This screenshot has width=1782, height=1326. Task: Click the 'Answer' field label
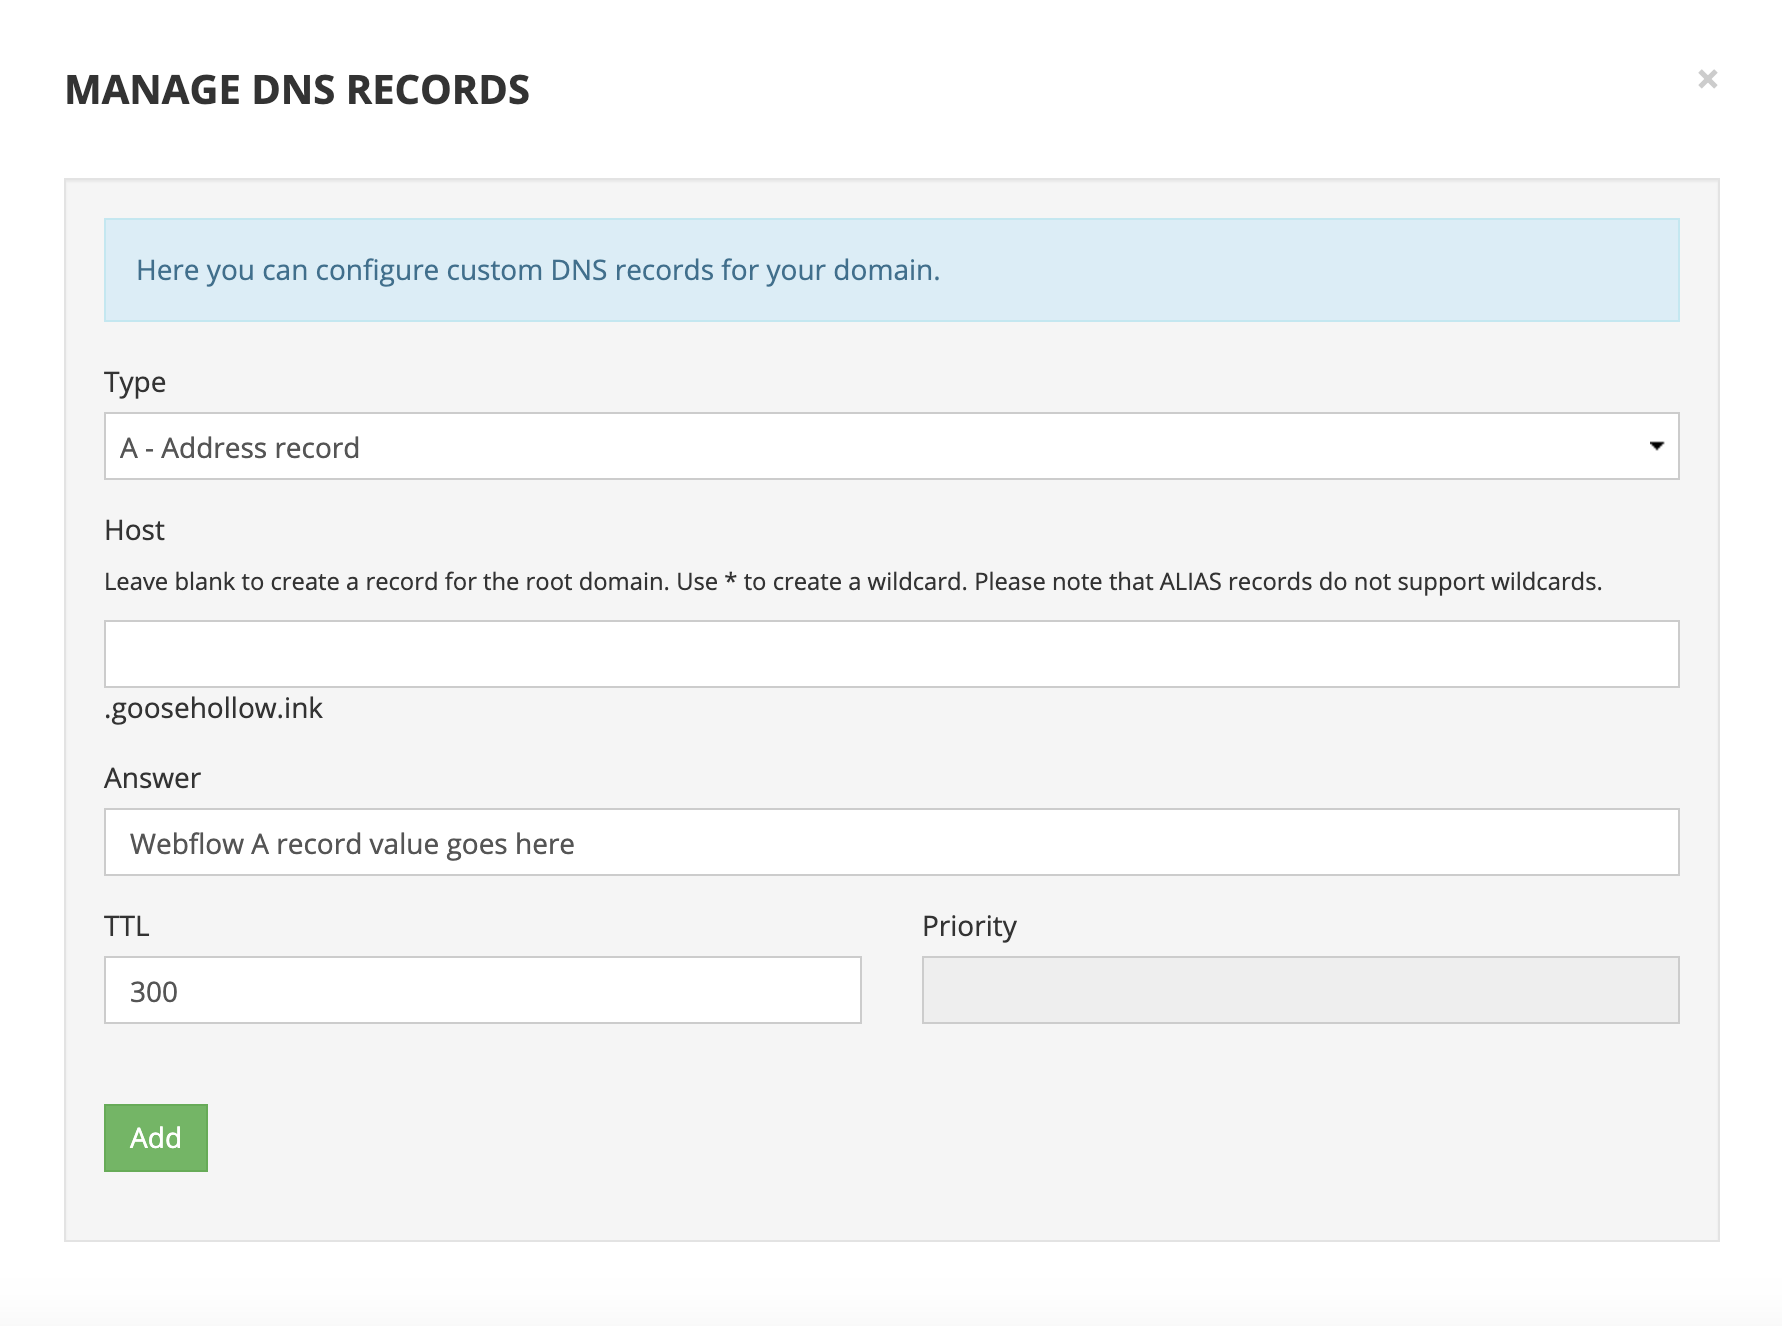click(152, 778)
